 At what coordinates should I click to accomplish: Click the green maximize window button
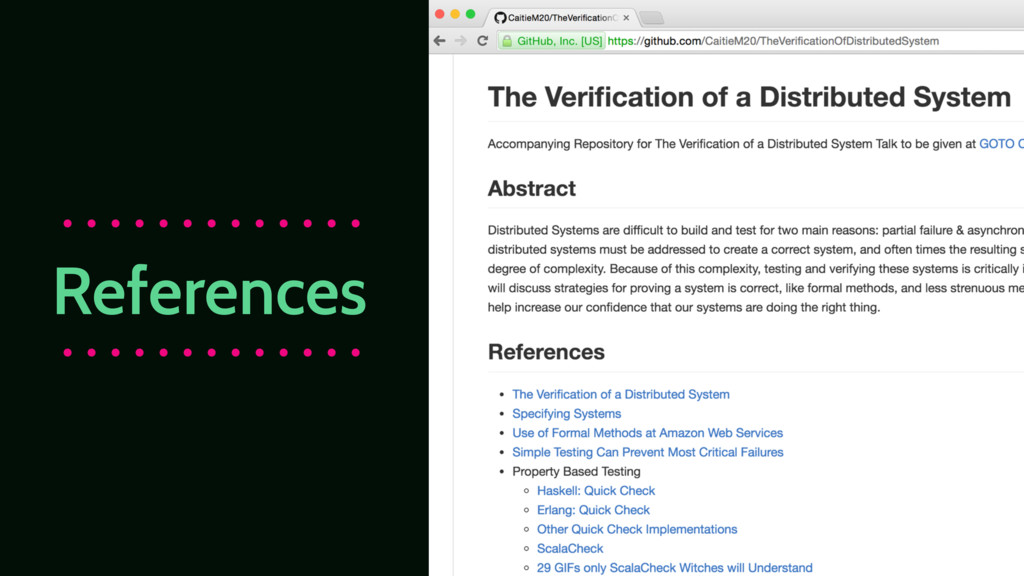[471, 14]
